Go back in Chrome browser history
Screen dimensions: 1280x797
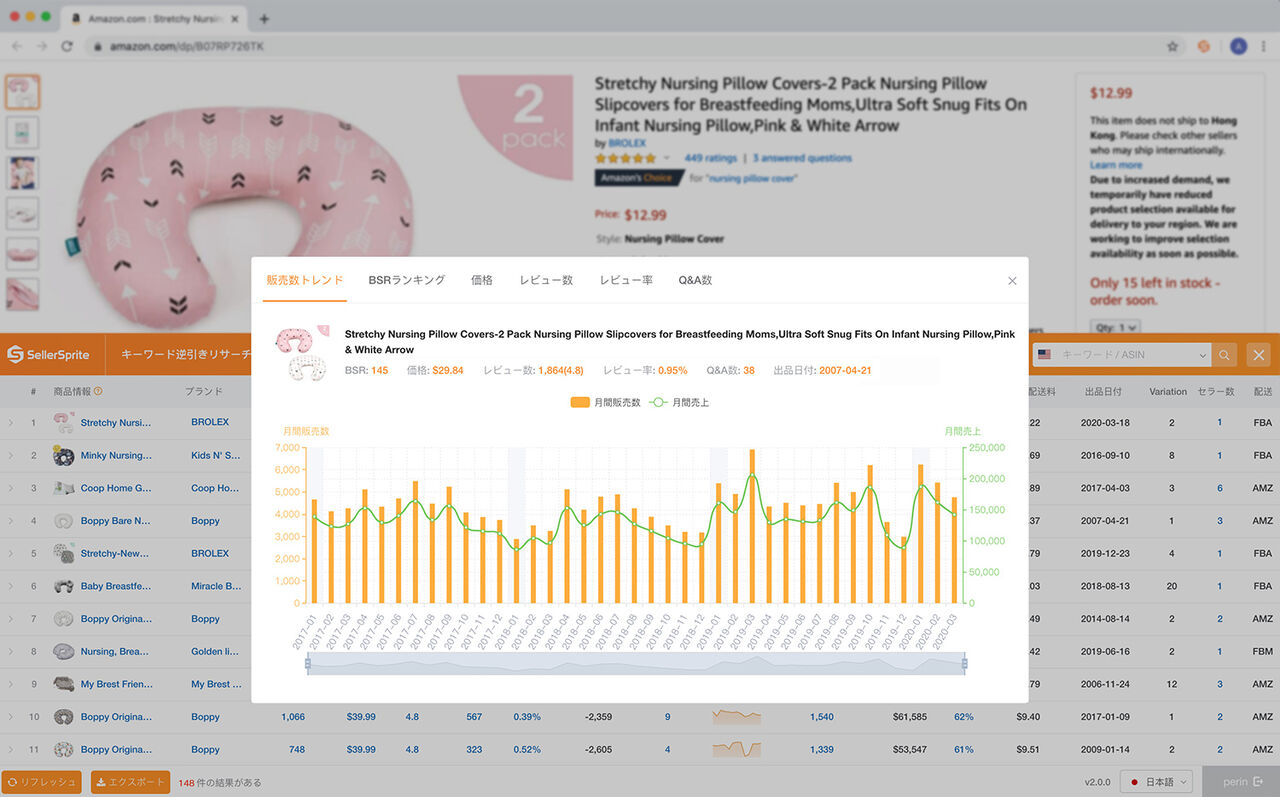[x=15, y=46]
